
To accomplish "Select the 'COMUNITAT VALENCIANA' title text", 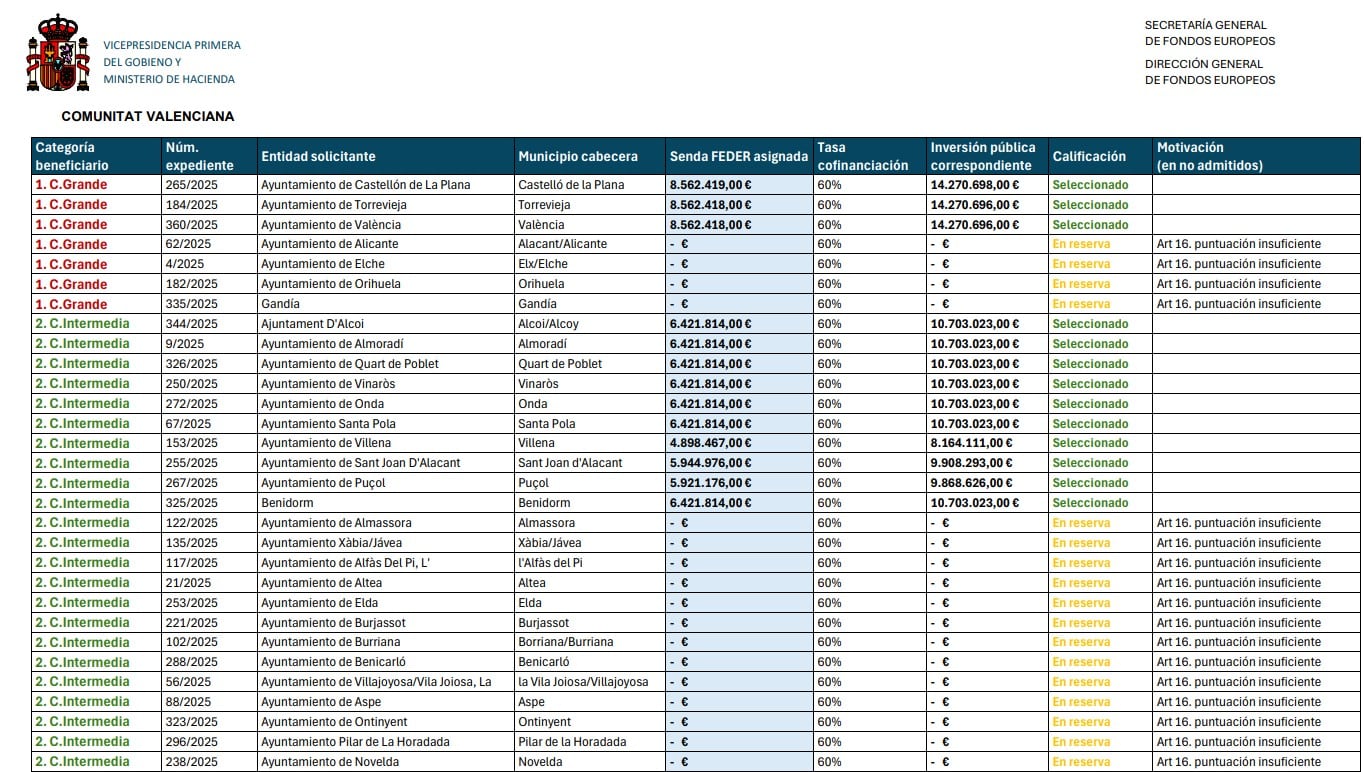I will [148, 117].
